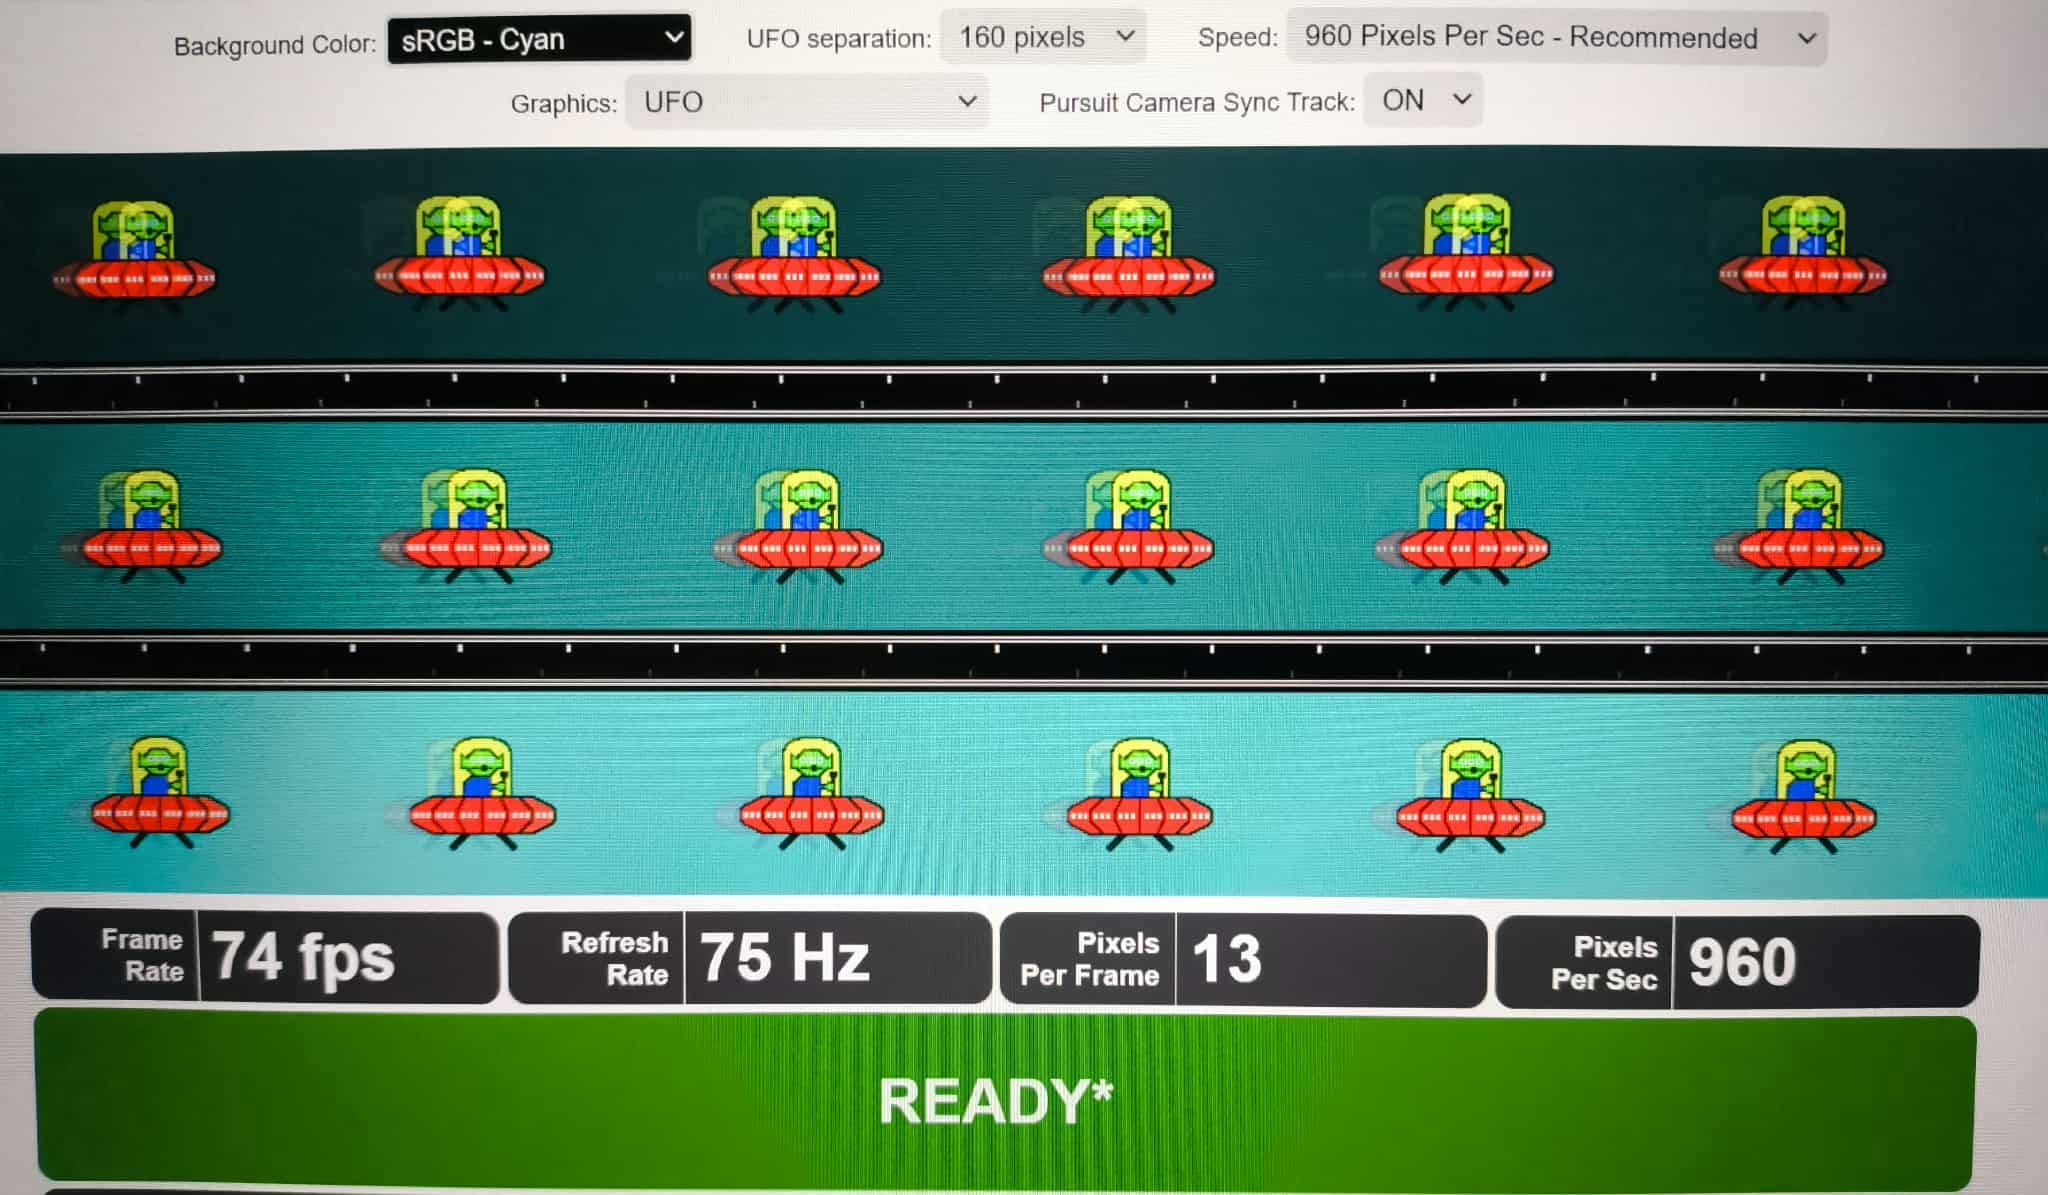Open the Graphics type dropdown

coord(806,102)
